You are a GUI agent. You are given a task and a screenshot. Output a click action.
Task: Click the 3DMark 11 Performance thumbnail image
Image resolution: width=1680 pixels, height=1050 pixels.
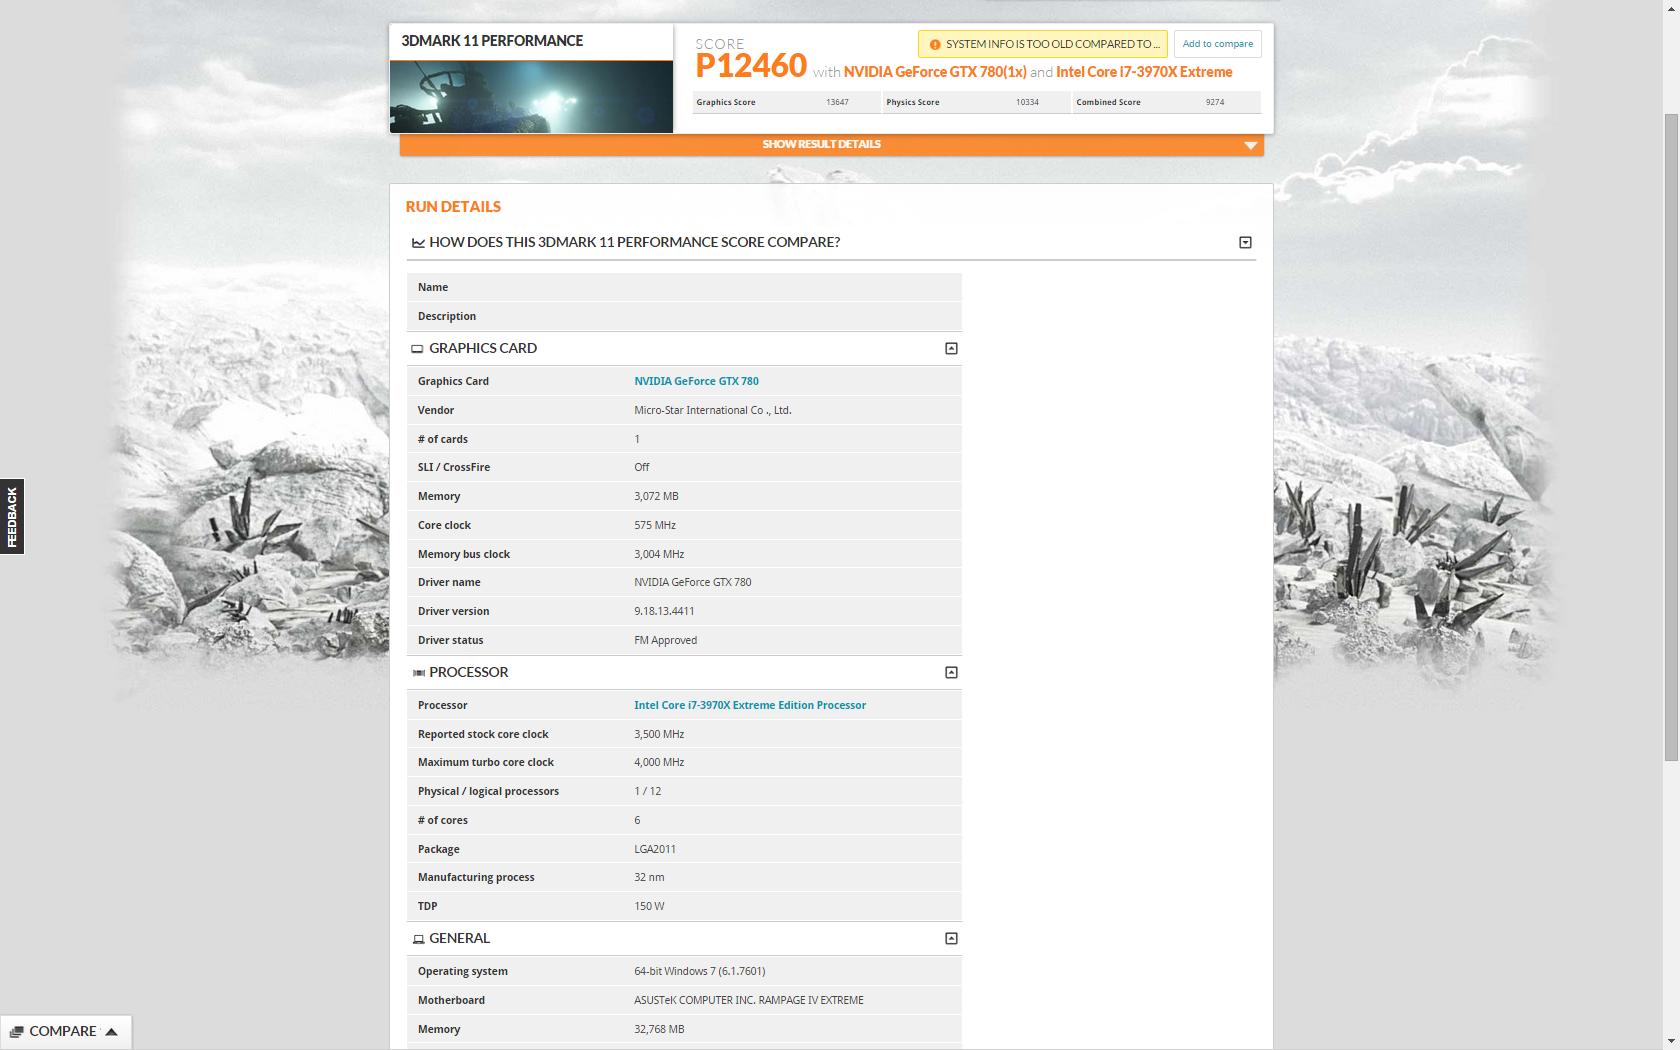(x=531, y=97)
